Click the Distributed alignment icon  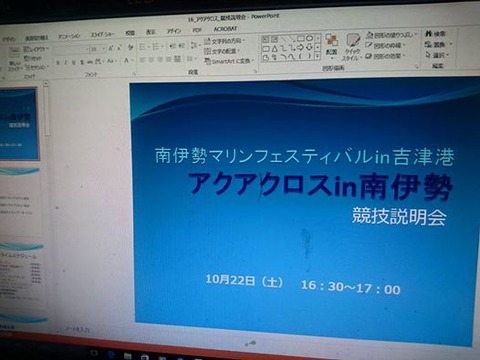[x=177, y=59]
